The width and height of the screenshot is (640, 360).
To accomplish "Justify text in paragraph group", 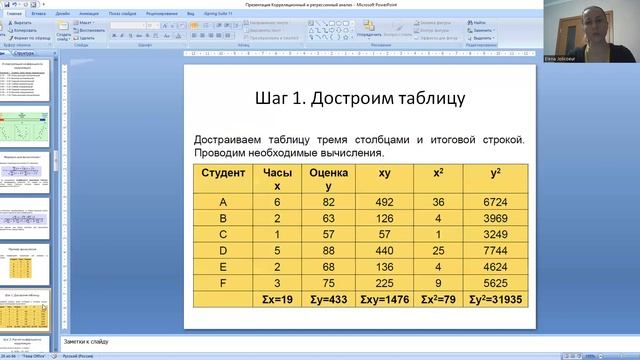I will tap(219, 36).
